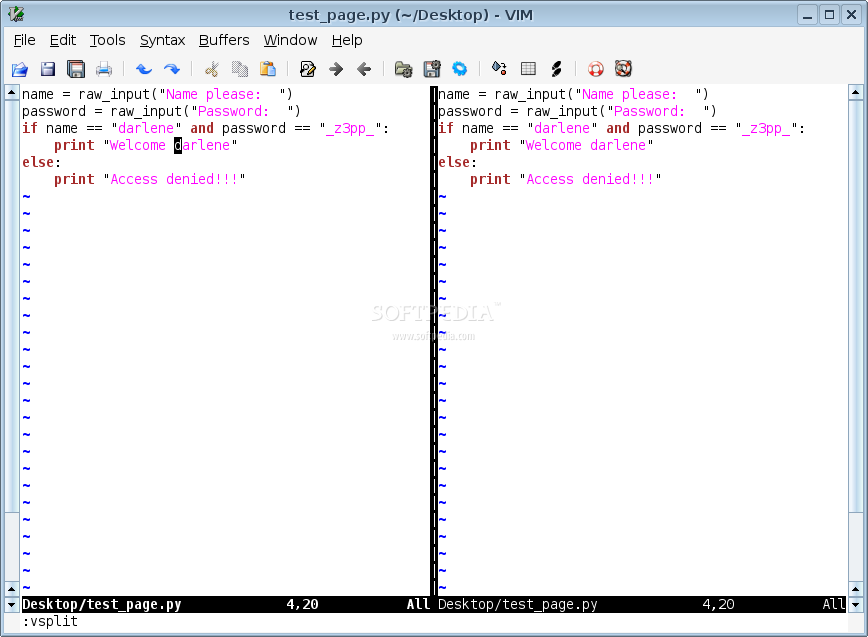The height and width of the screenshot is (637, 868).
Task: Click the left scrollbar's bottom down arrow
Action: coord(12,604)
